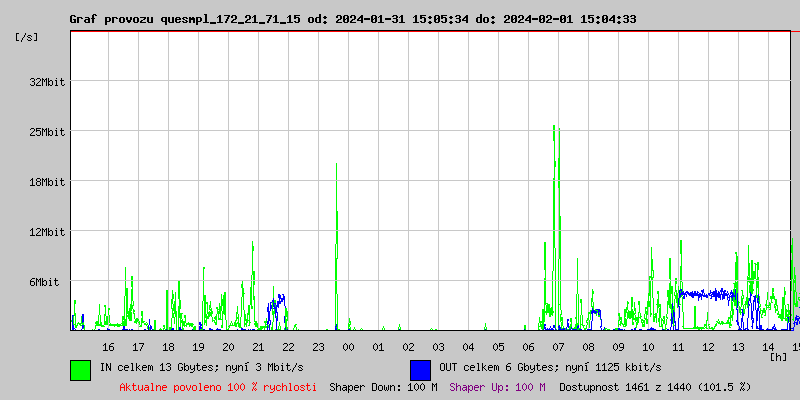Click 'IN celkem 13 Gbytes; nyní 3 Mbit/s' text
Viewport: 800px width, 400px height.
pyautogui.click(x=202, y=367)
